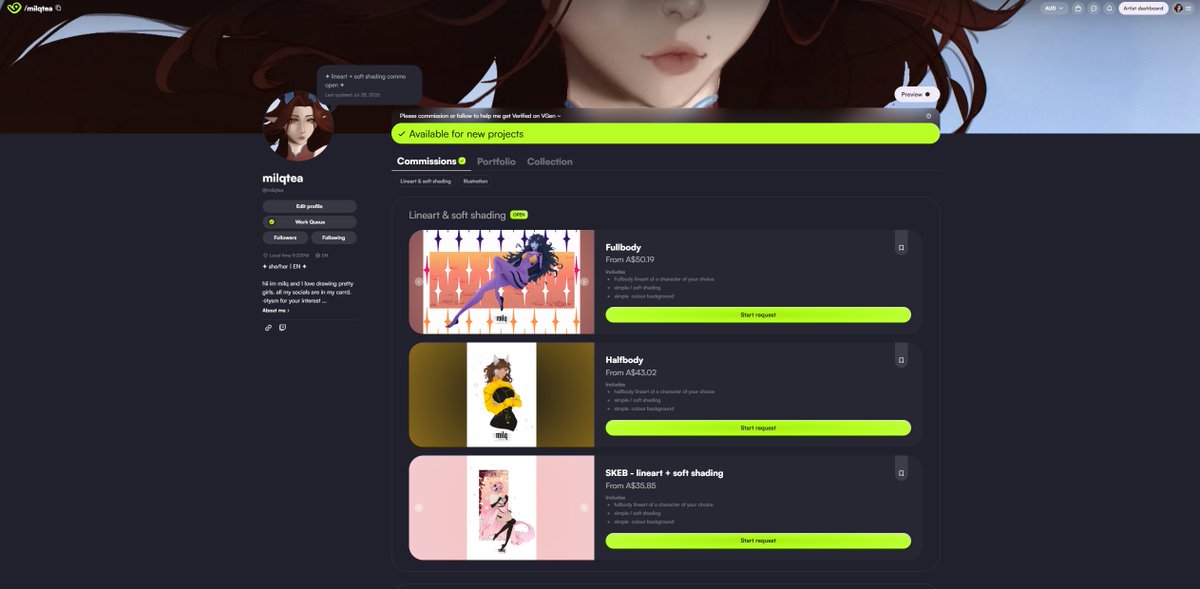Click the verified check beside Commissions
The width and height of the screenshot is (1200, 589).
tap(462, 161)
